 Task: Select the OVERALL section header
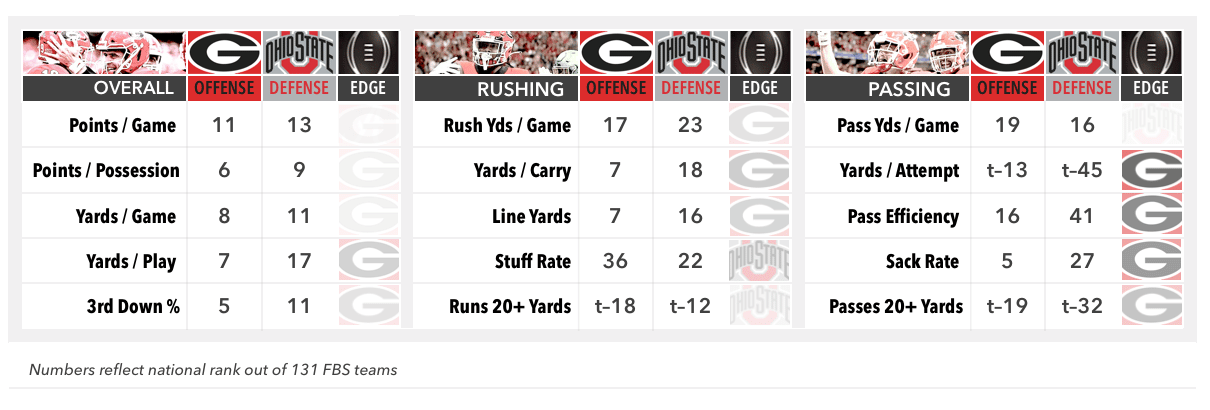(x=104, y=88)
